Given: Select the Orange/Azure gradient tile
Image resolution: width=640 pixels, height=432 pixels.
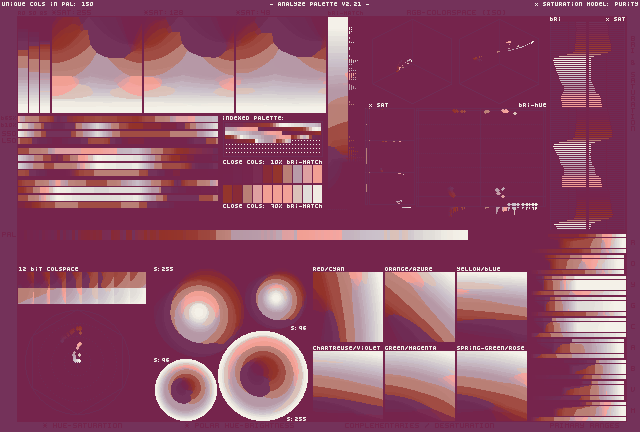Looking at the screenshot, I should [x=419, y=307].
